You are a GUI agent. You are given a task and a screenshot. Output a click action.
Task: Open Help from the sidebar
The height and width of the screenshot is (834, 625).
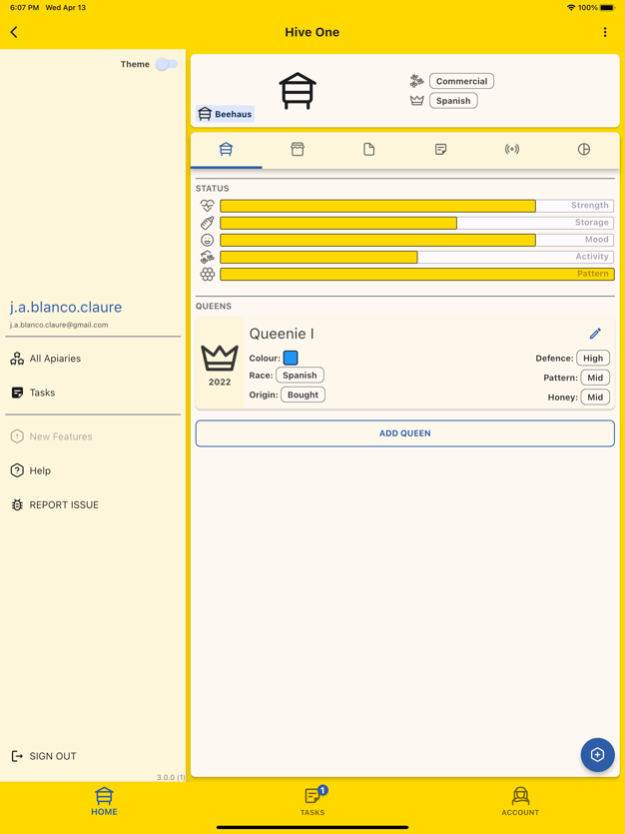93,471
